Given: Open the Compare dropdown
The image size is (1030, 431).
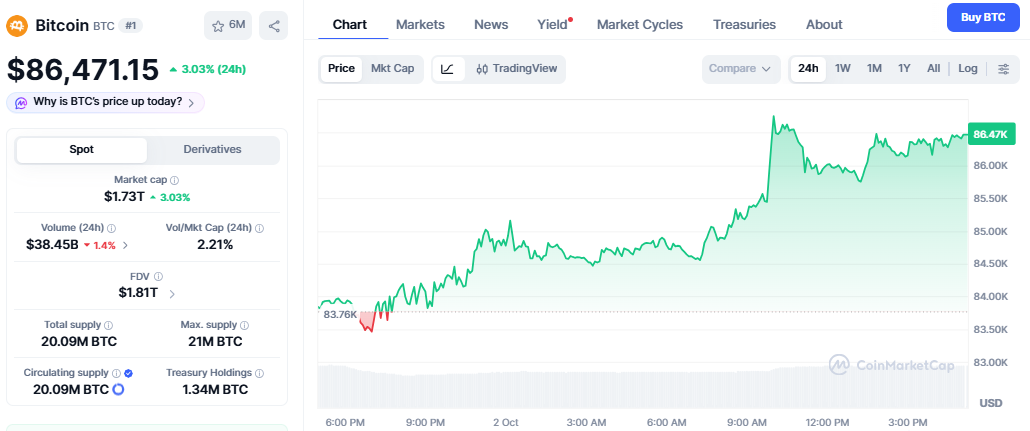Looking at the screenshot, I should 740,69.
